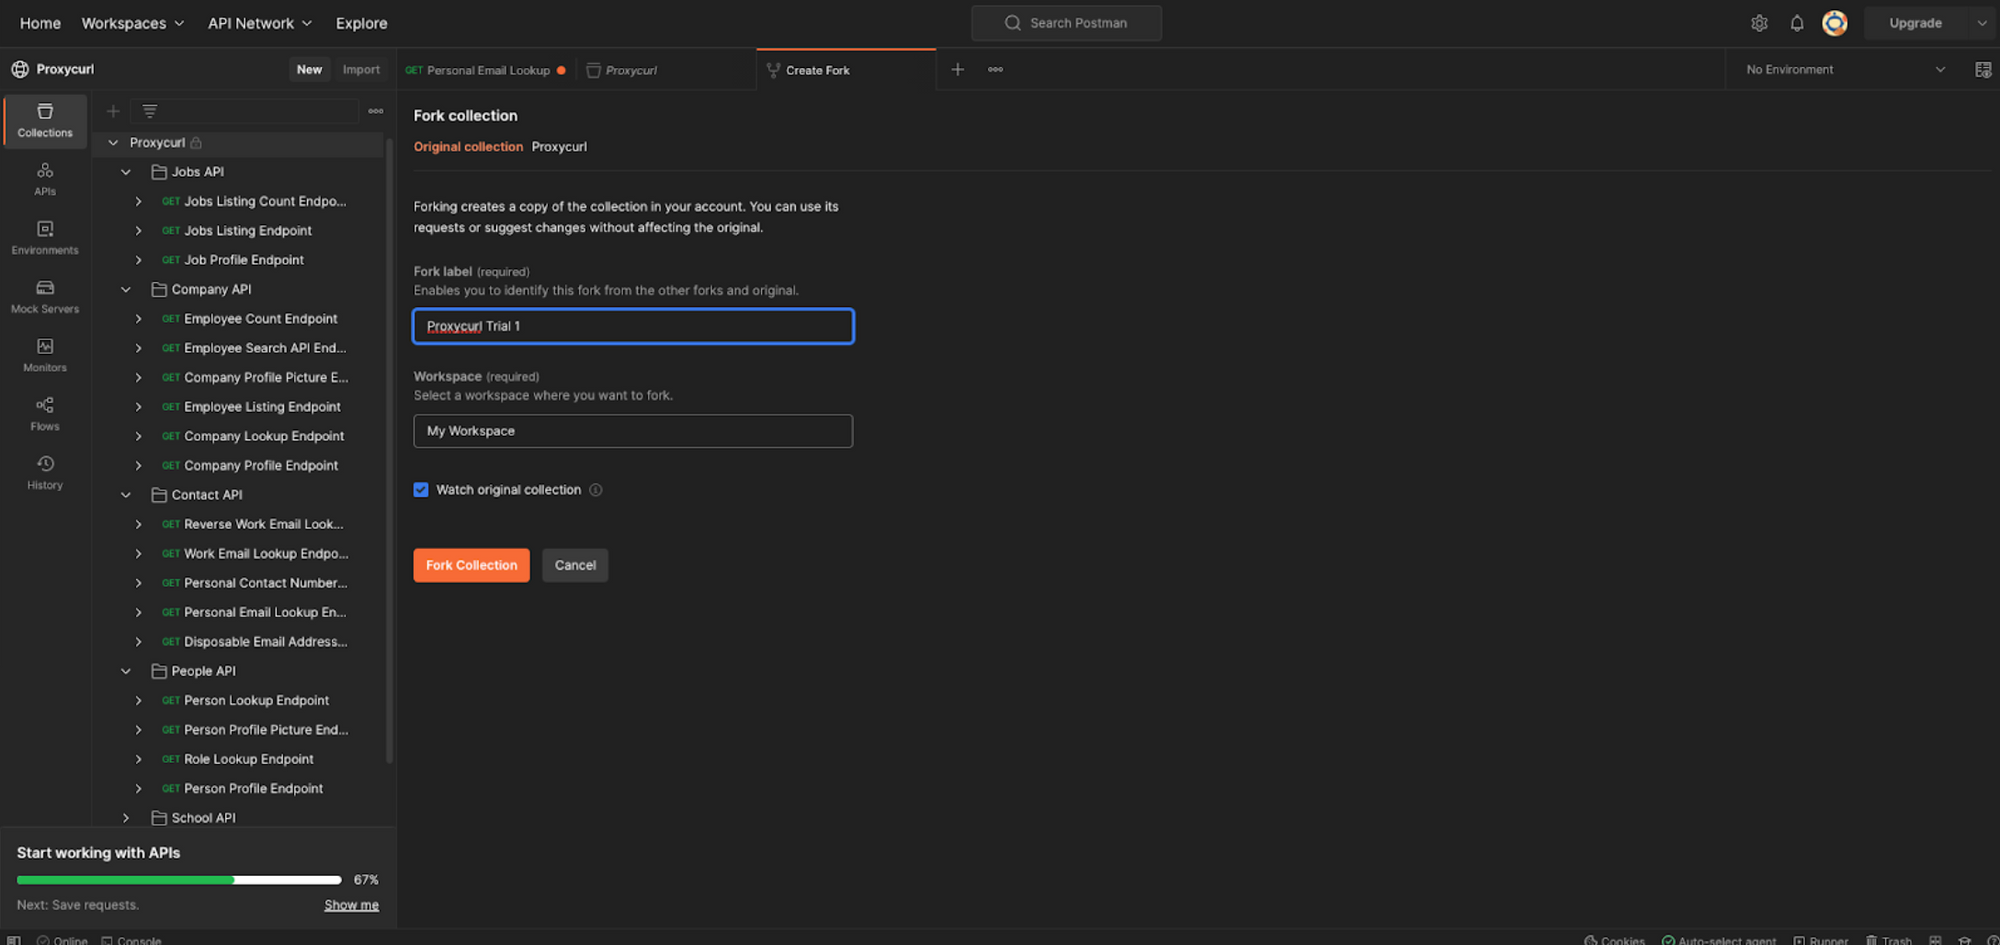Open the APIs sidebar panel
The image size is (2000, 945).
click(x=45, y=179)
